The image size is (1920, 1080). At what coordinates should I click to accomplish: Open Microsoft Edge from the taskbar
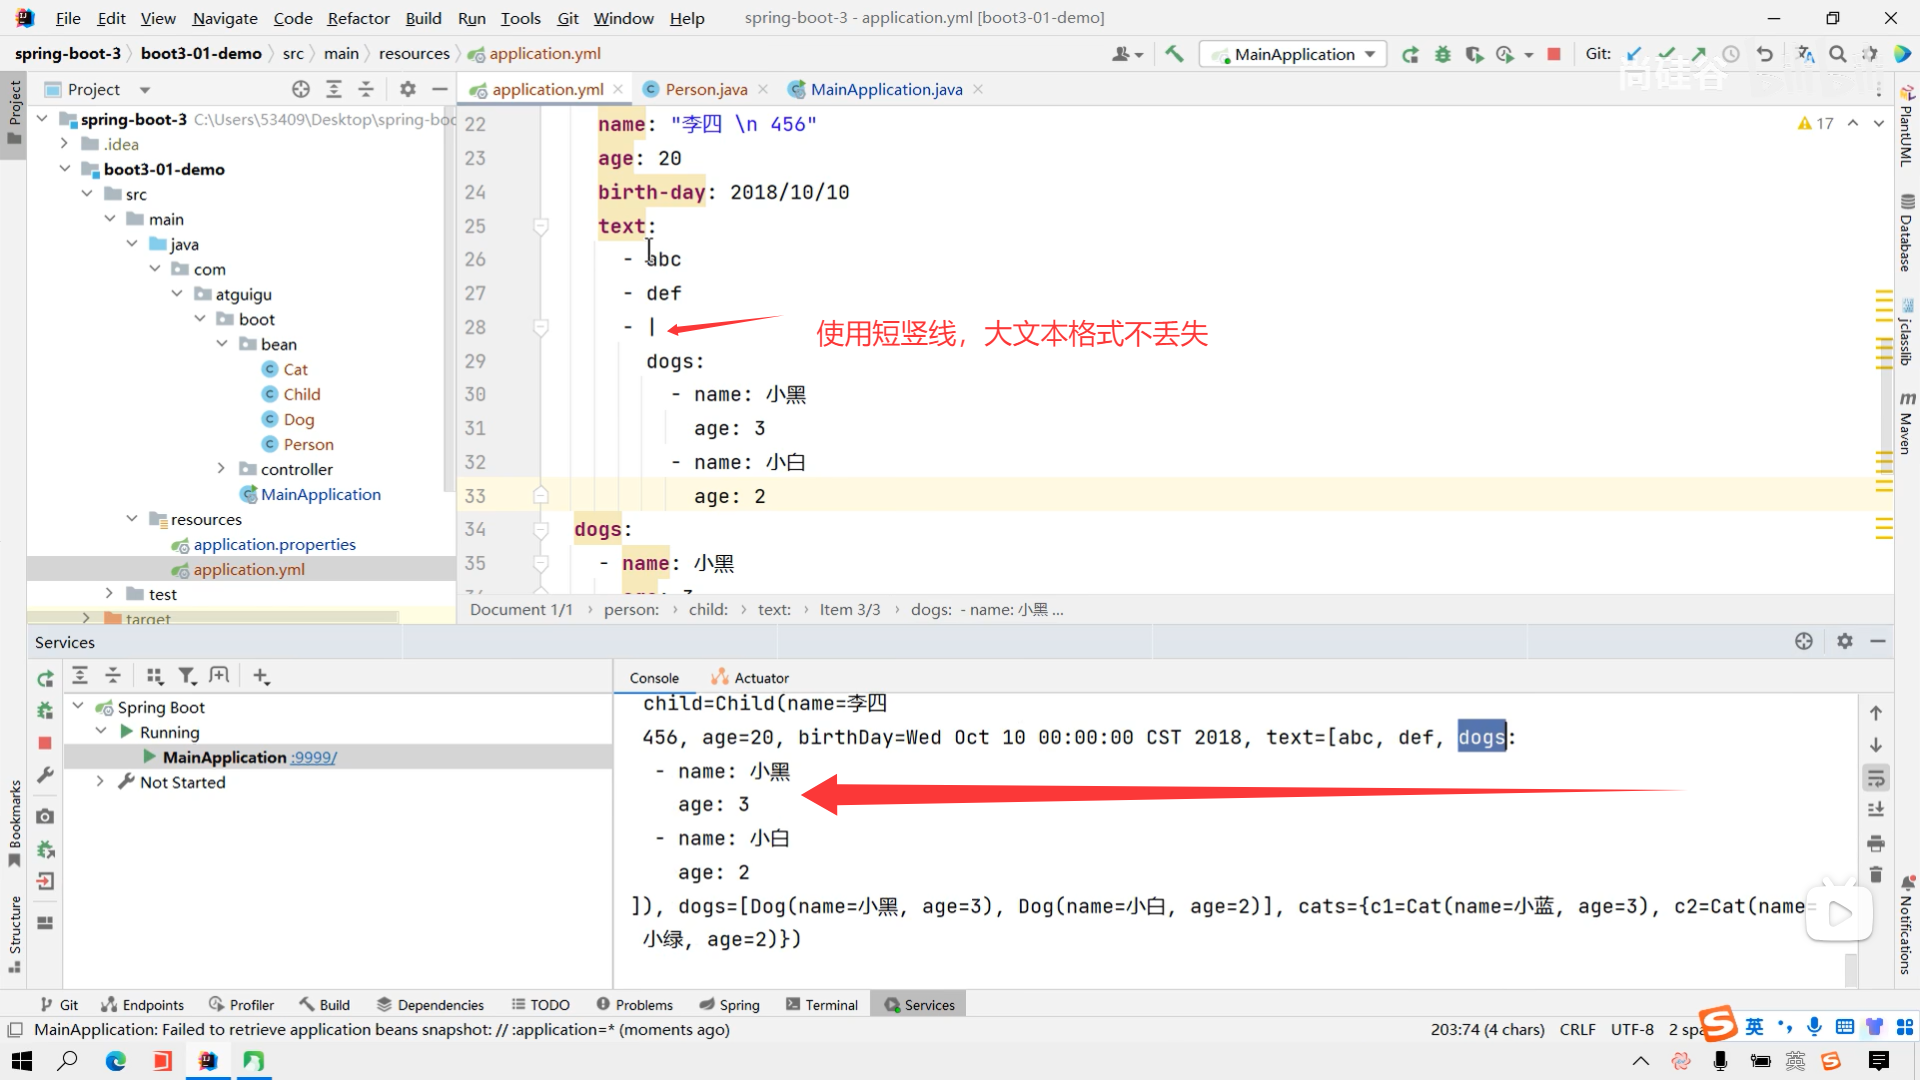coord(116,1061)
